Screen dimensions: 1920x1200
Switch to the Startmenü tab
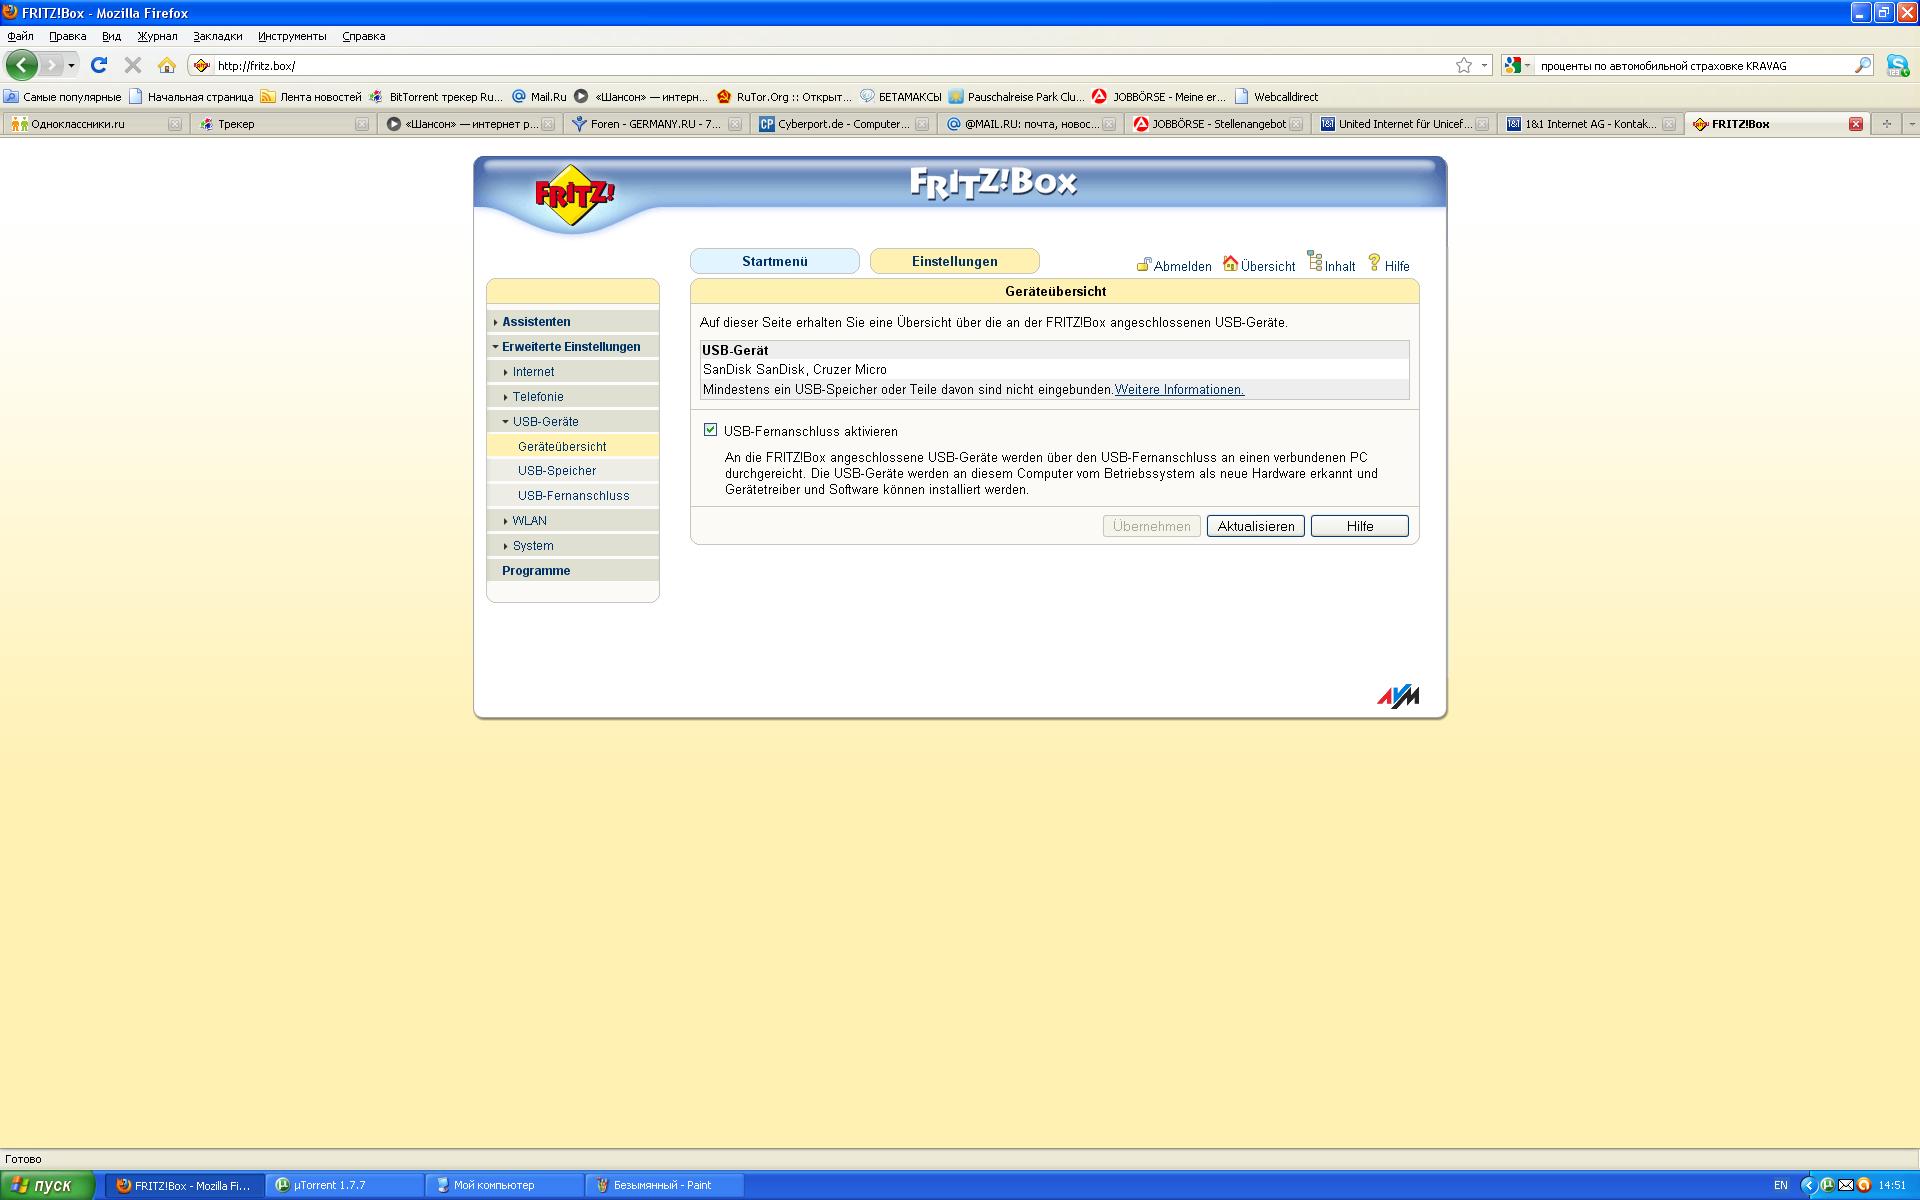tap(774, 261)
